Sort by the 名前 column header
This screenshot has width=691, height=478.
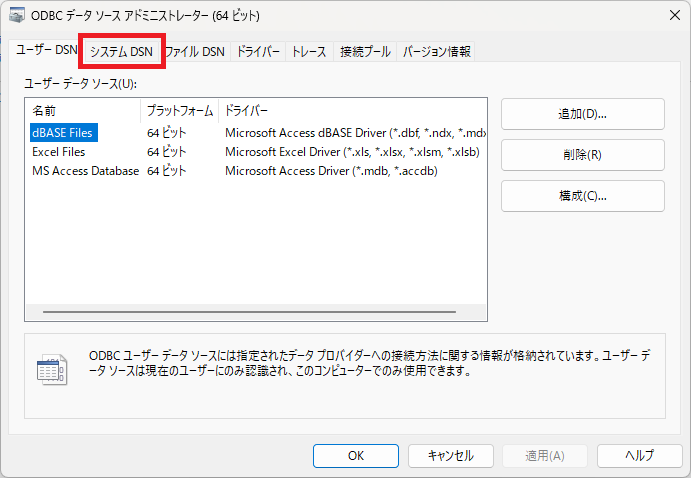(83, 111)
